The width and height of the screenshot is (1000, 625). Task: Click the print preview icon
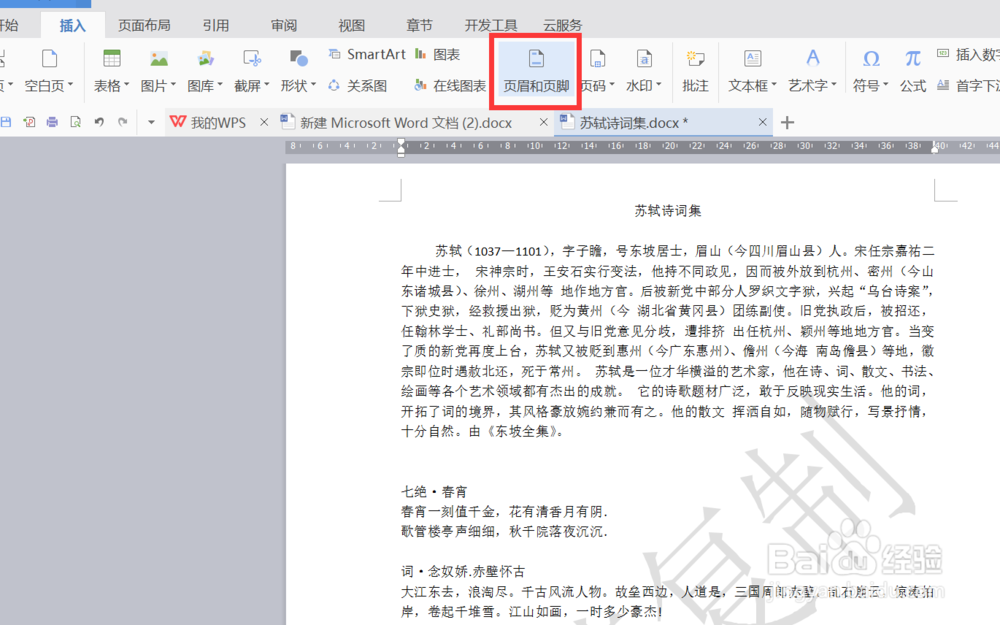(75, 122)
